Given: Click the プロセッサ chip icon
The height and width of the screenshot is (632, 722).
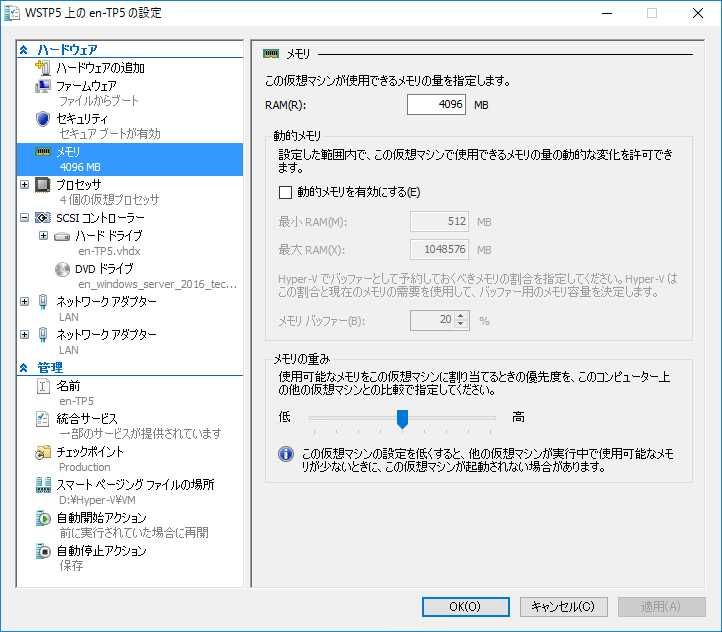Looking at the screenshot, I should pos(43,185).
